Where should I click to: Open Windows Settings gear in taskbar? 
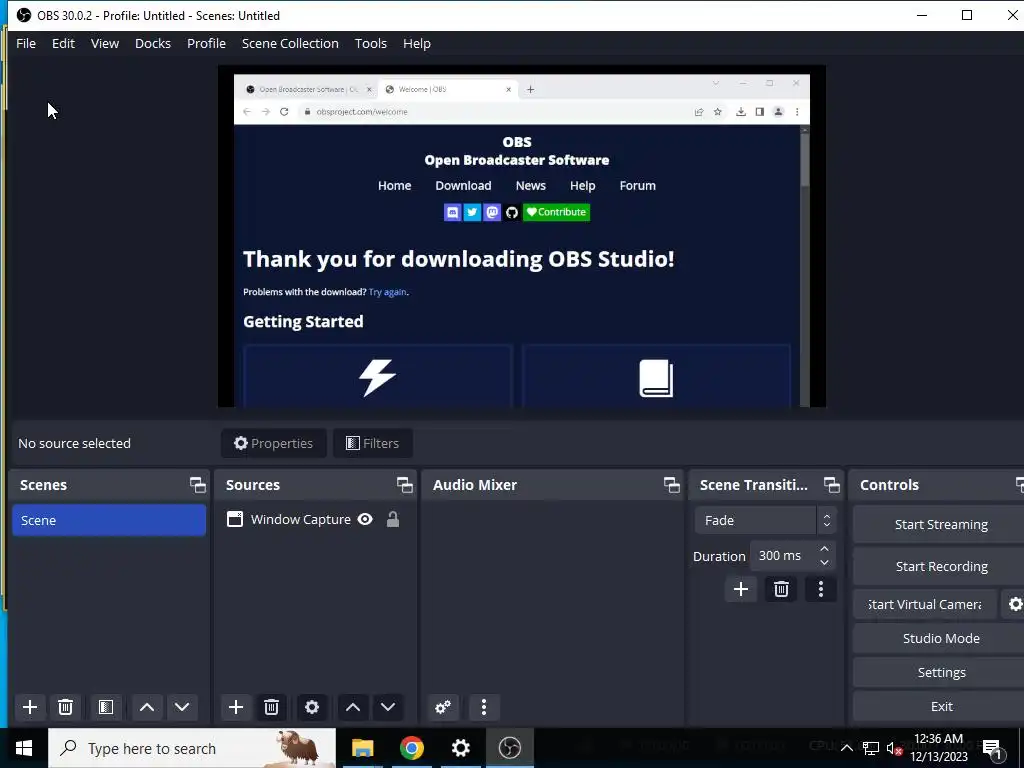coord(460,748)
